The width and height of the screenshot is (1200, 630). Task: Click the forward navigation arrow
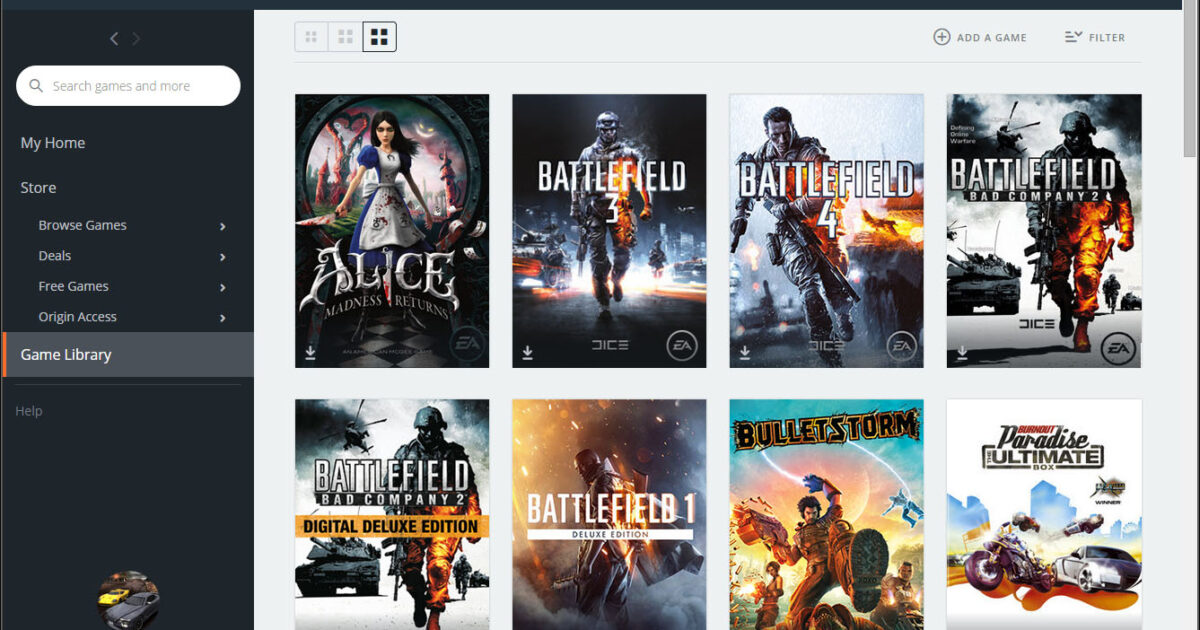136,39
